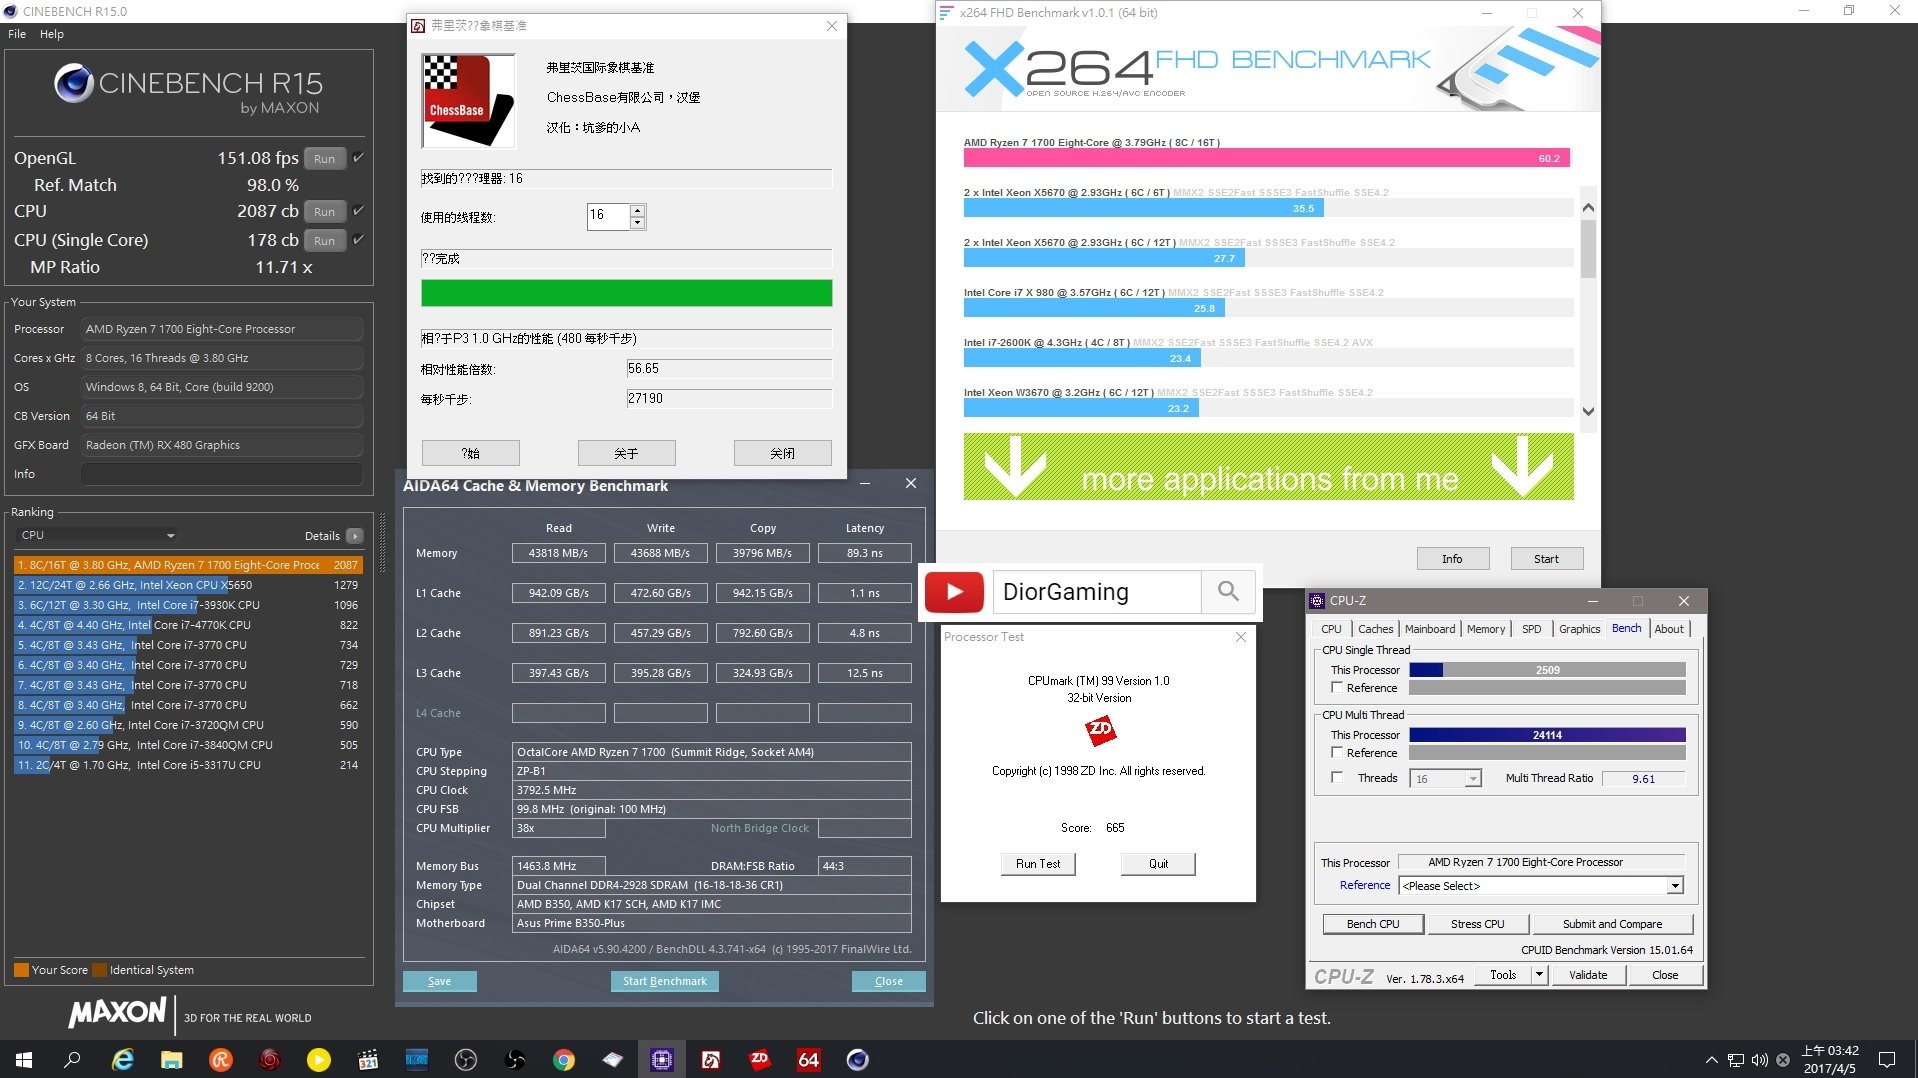Open Tools dropdown arrow in CPU-Z
Viewport: 1918px width, 1078px height.
tap(1539, 975)
